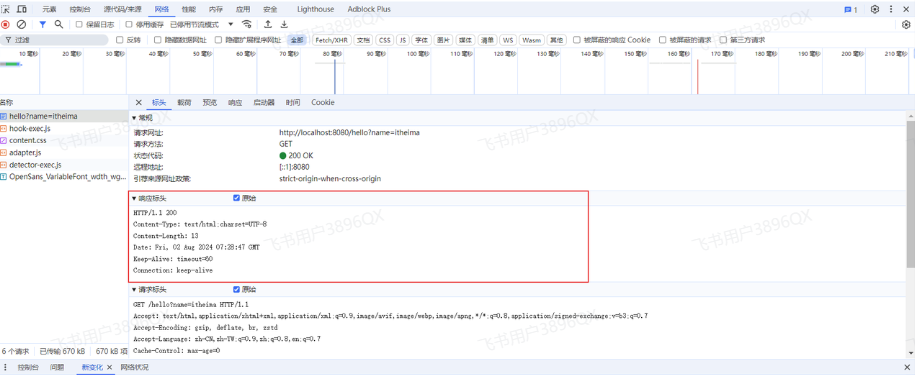The width and height of the screenshot is (915, 375).
Task: Filter by CSS request type
Action: point(384,40)
